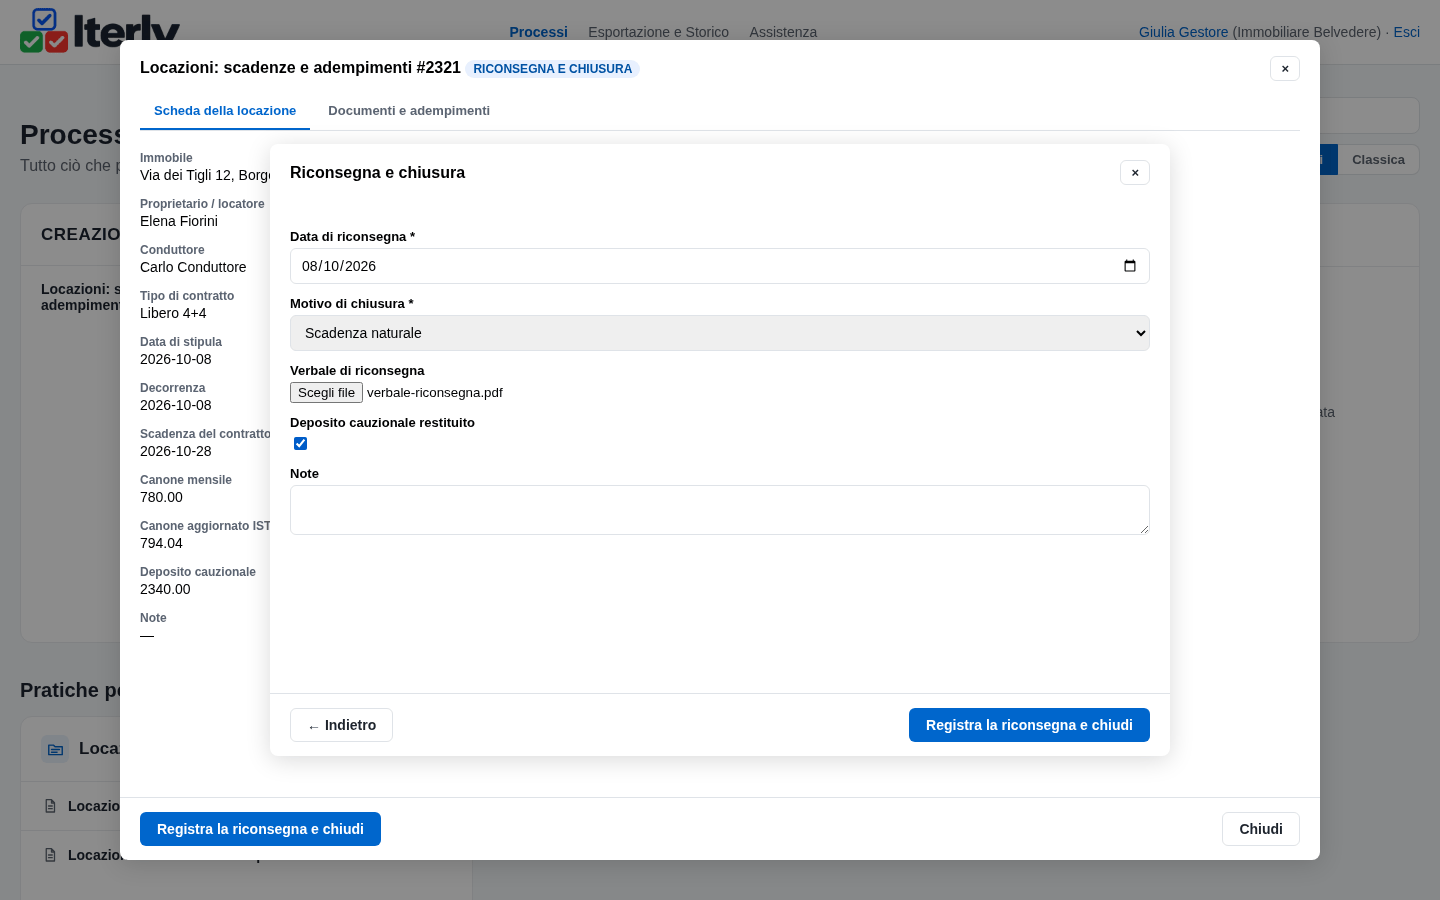Click the Esci logout link

1406,32
